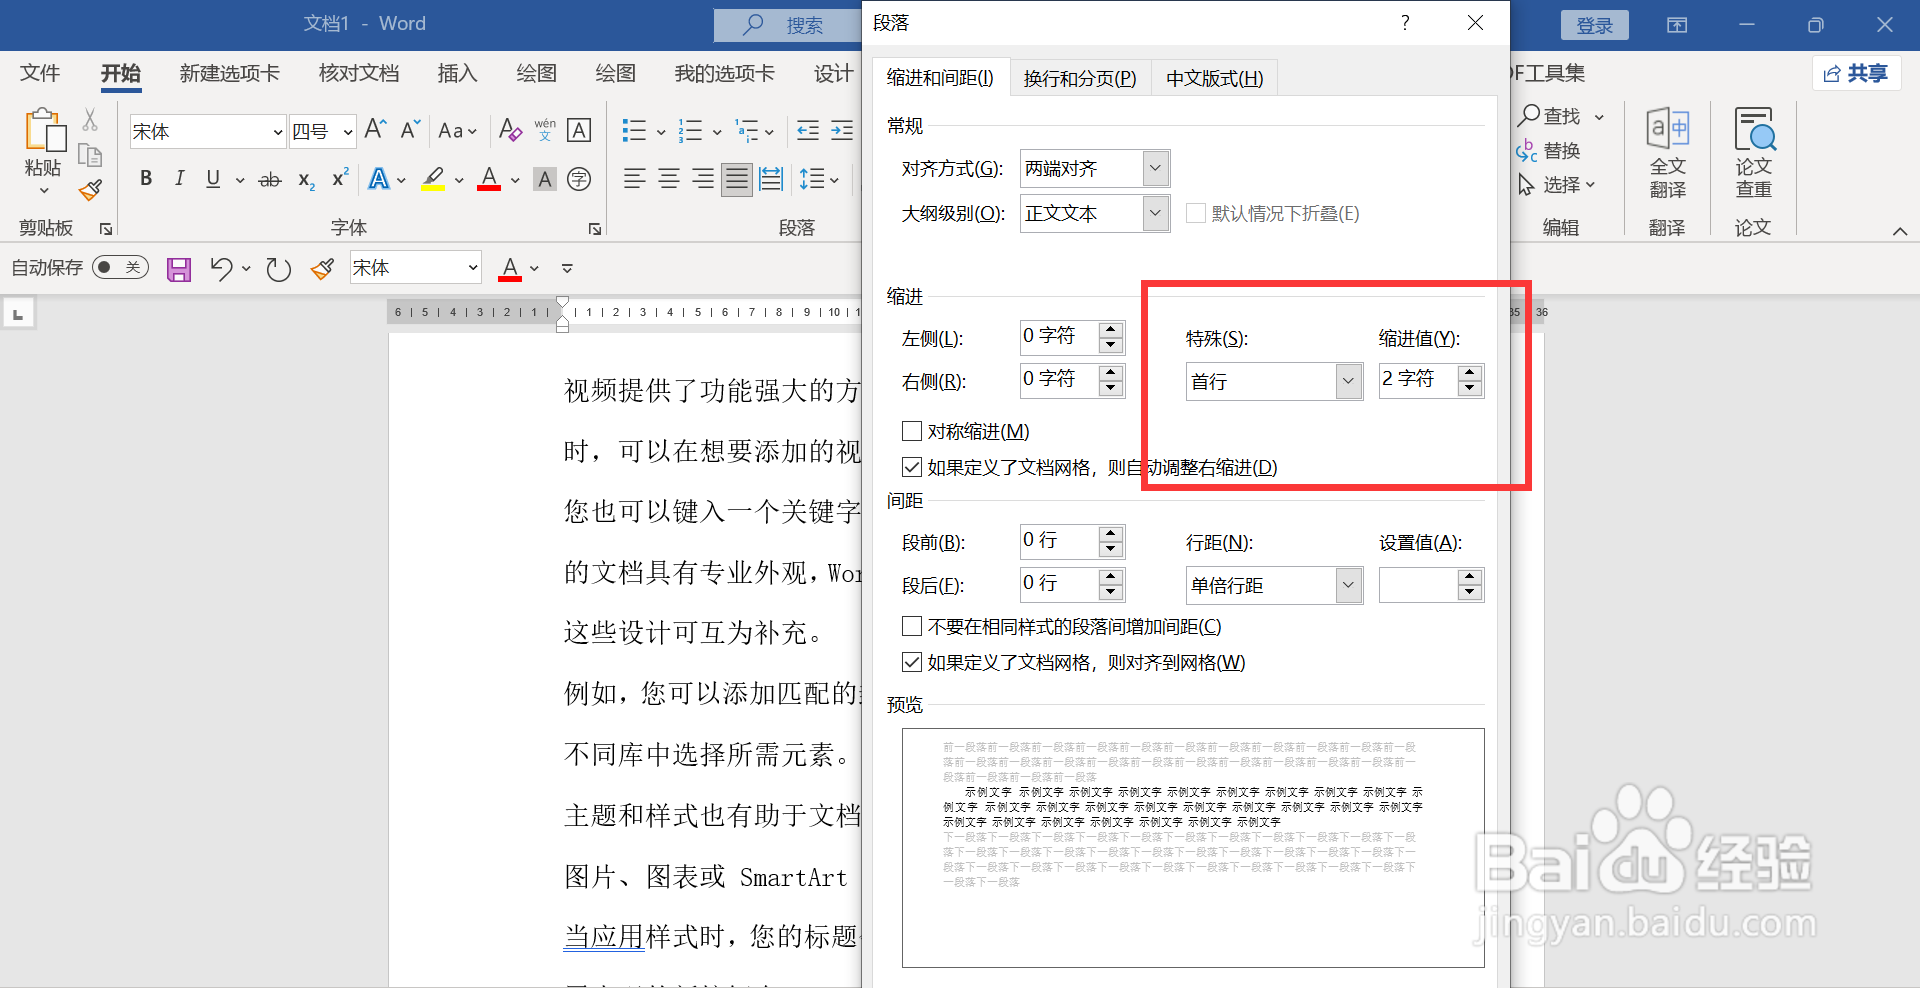Click the Redo icon in quick access toolbar

[278, 269]
